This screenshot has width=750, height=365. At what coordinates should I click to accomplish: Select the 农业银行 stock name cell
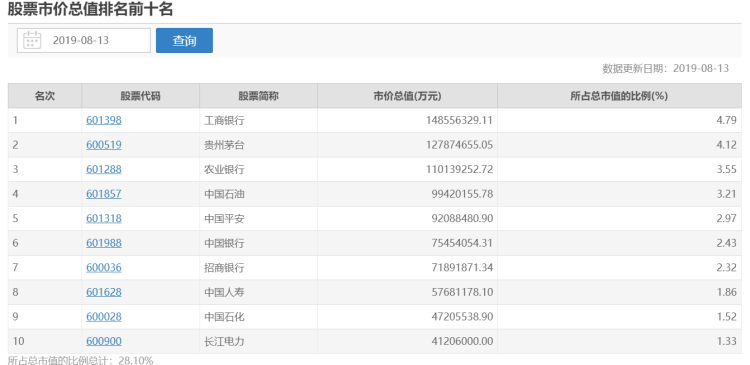(258, 169)
